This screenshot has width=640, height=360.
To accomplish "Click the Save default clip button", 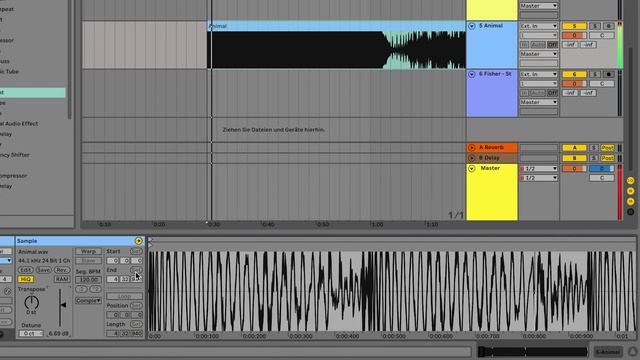I will pos(43,270).
